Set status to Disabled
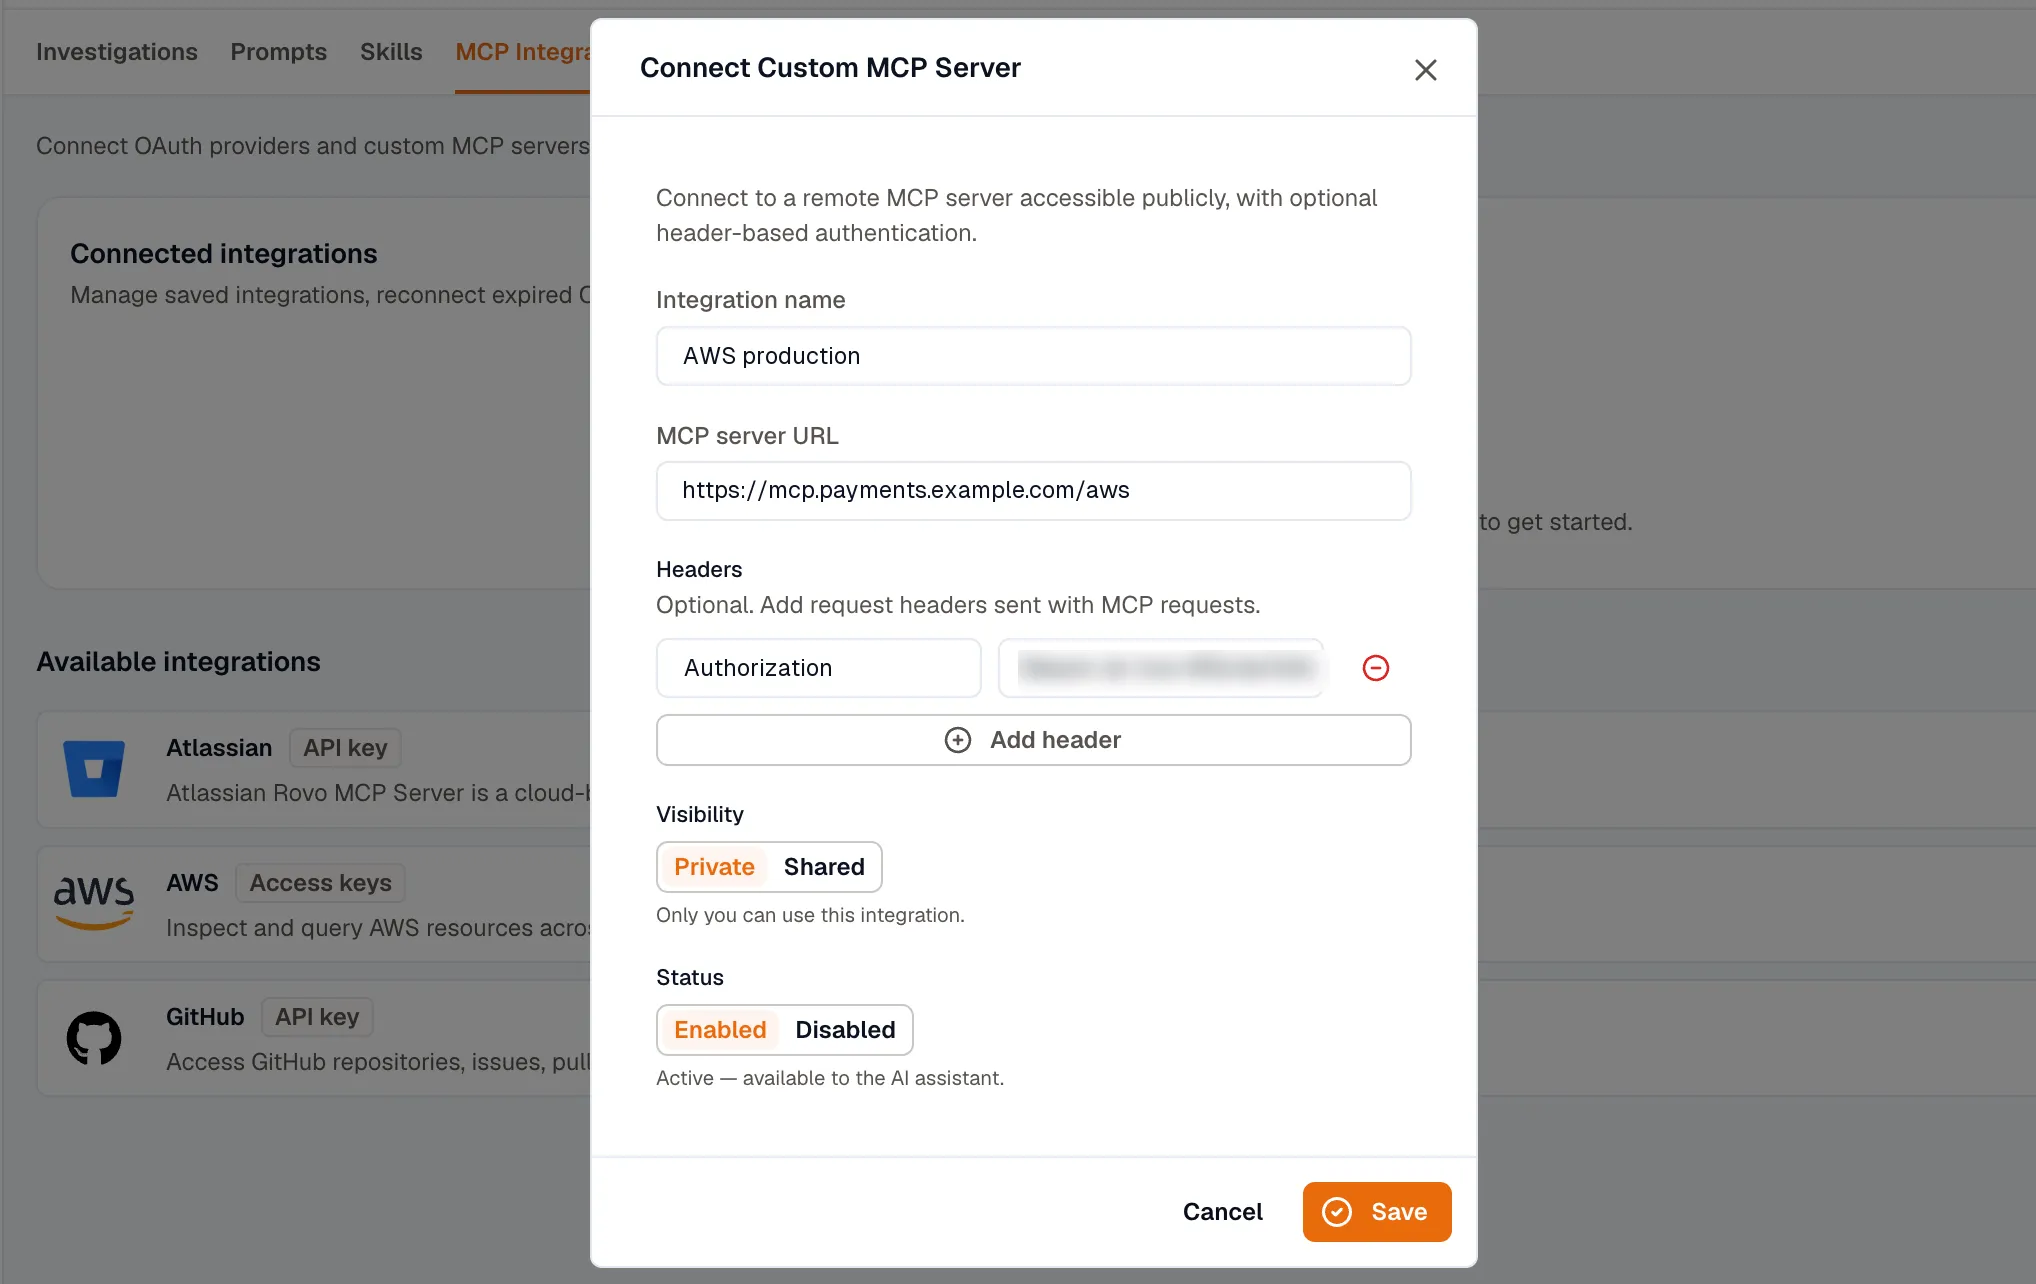 coord(845,1030)
